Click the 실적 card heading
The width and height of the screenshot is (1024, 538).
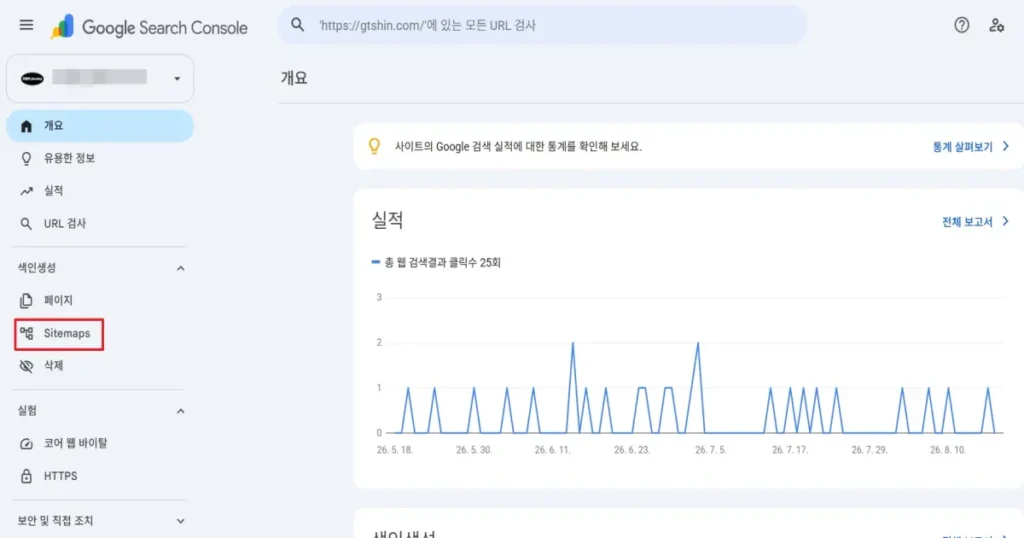(x=387, y=220)
